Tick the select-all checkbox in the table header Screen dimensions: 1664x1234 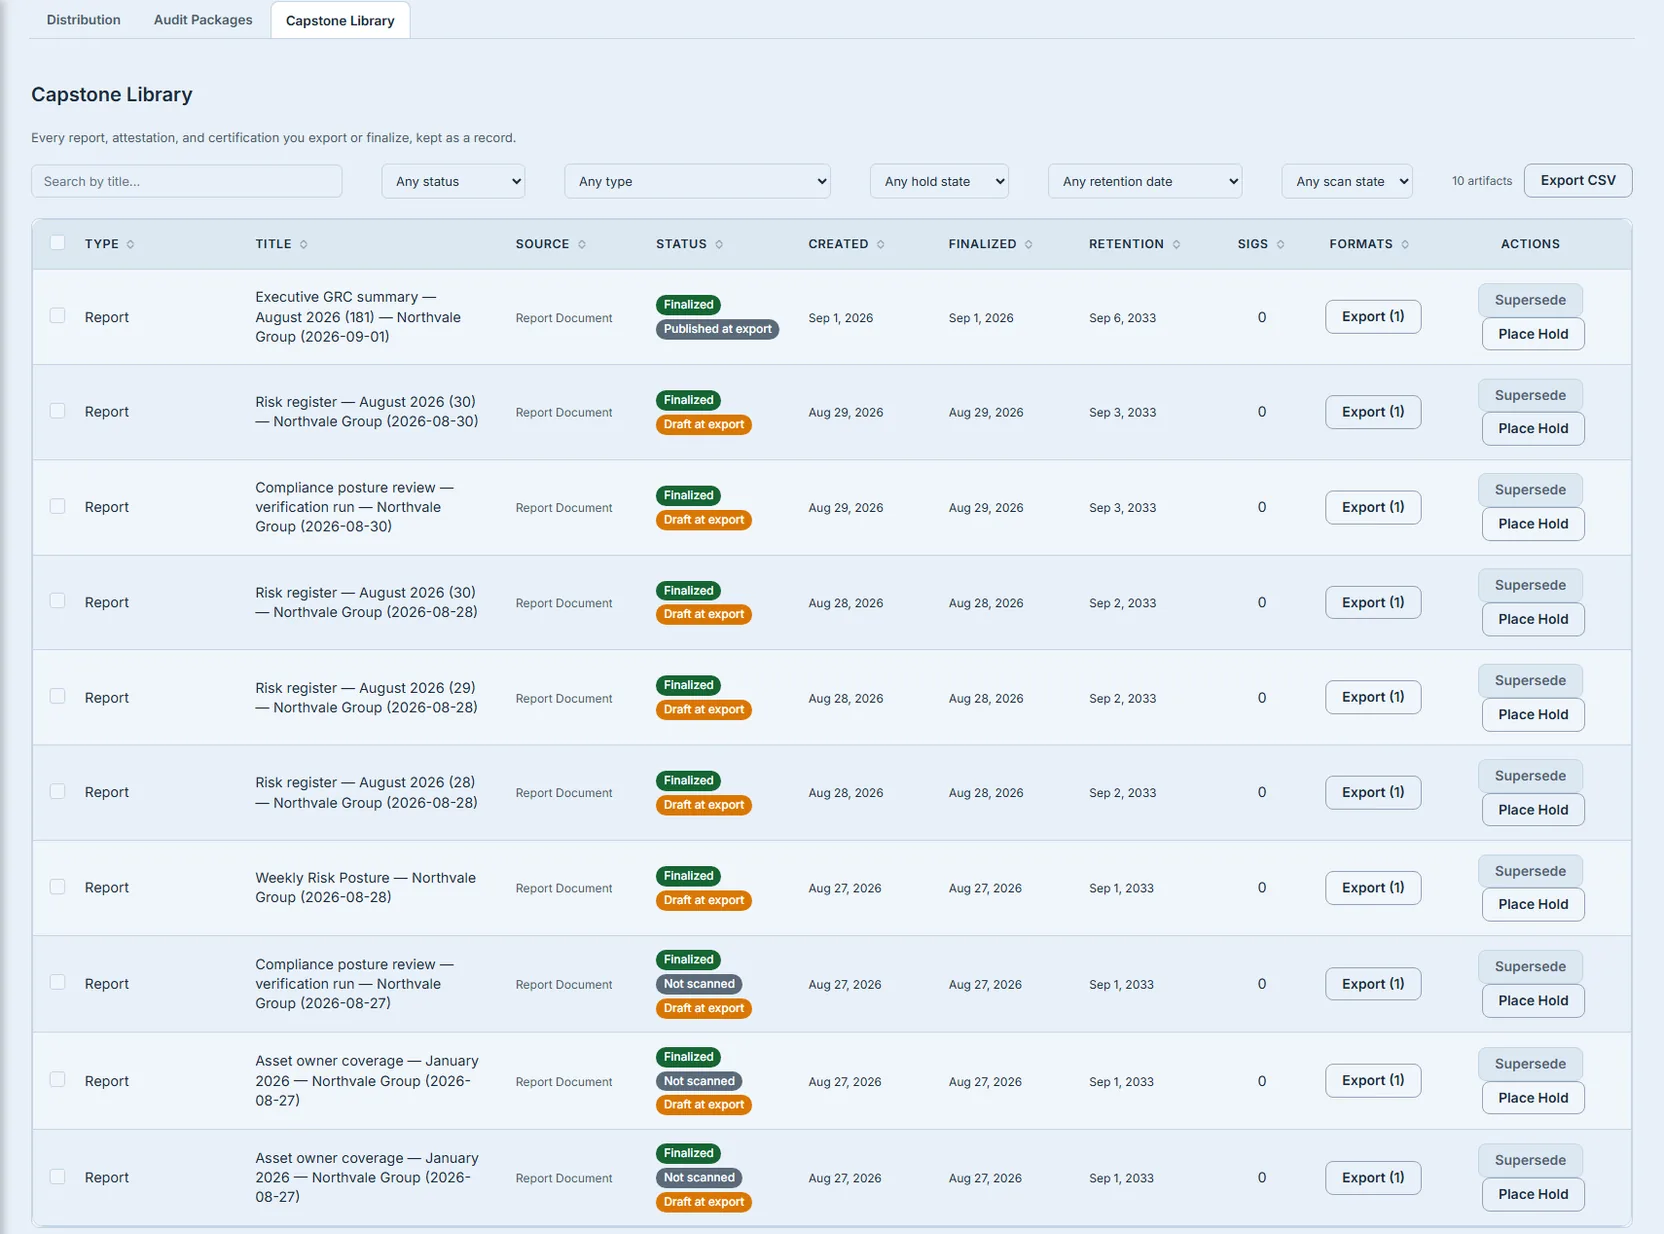(58, 243)
